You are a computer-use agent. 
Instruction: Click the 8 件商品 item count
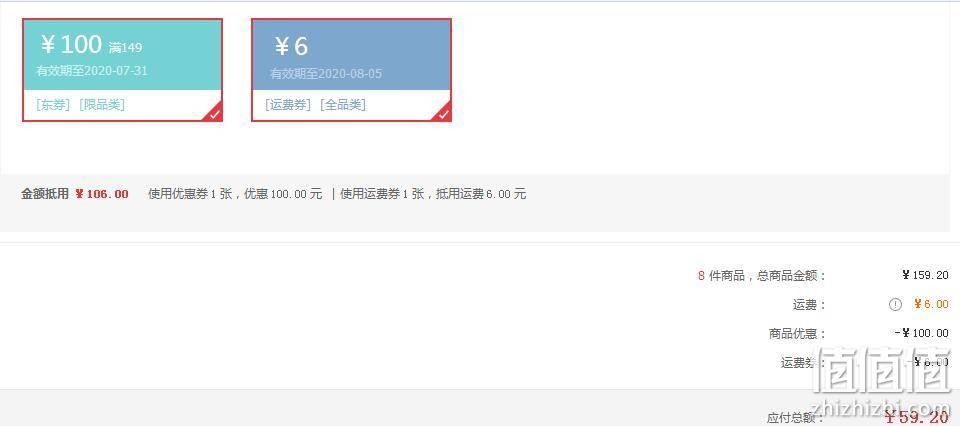[721, 275]
